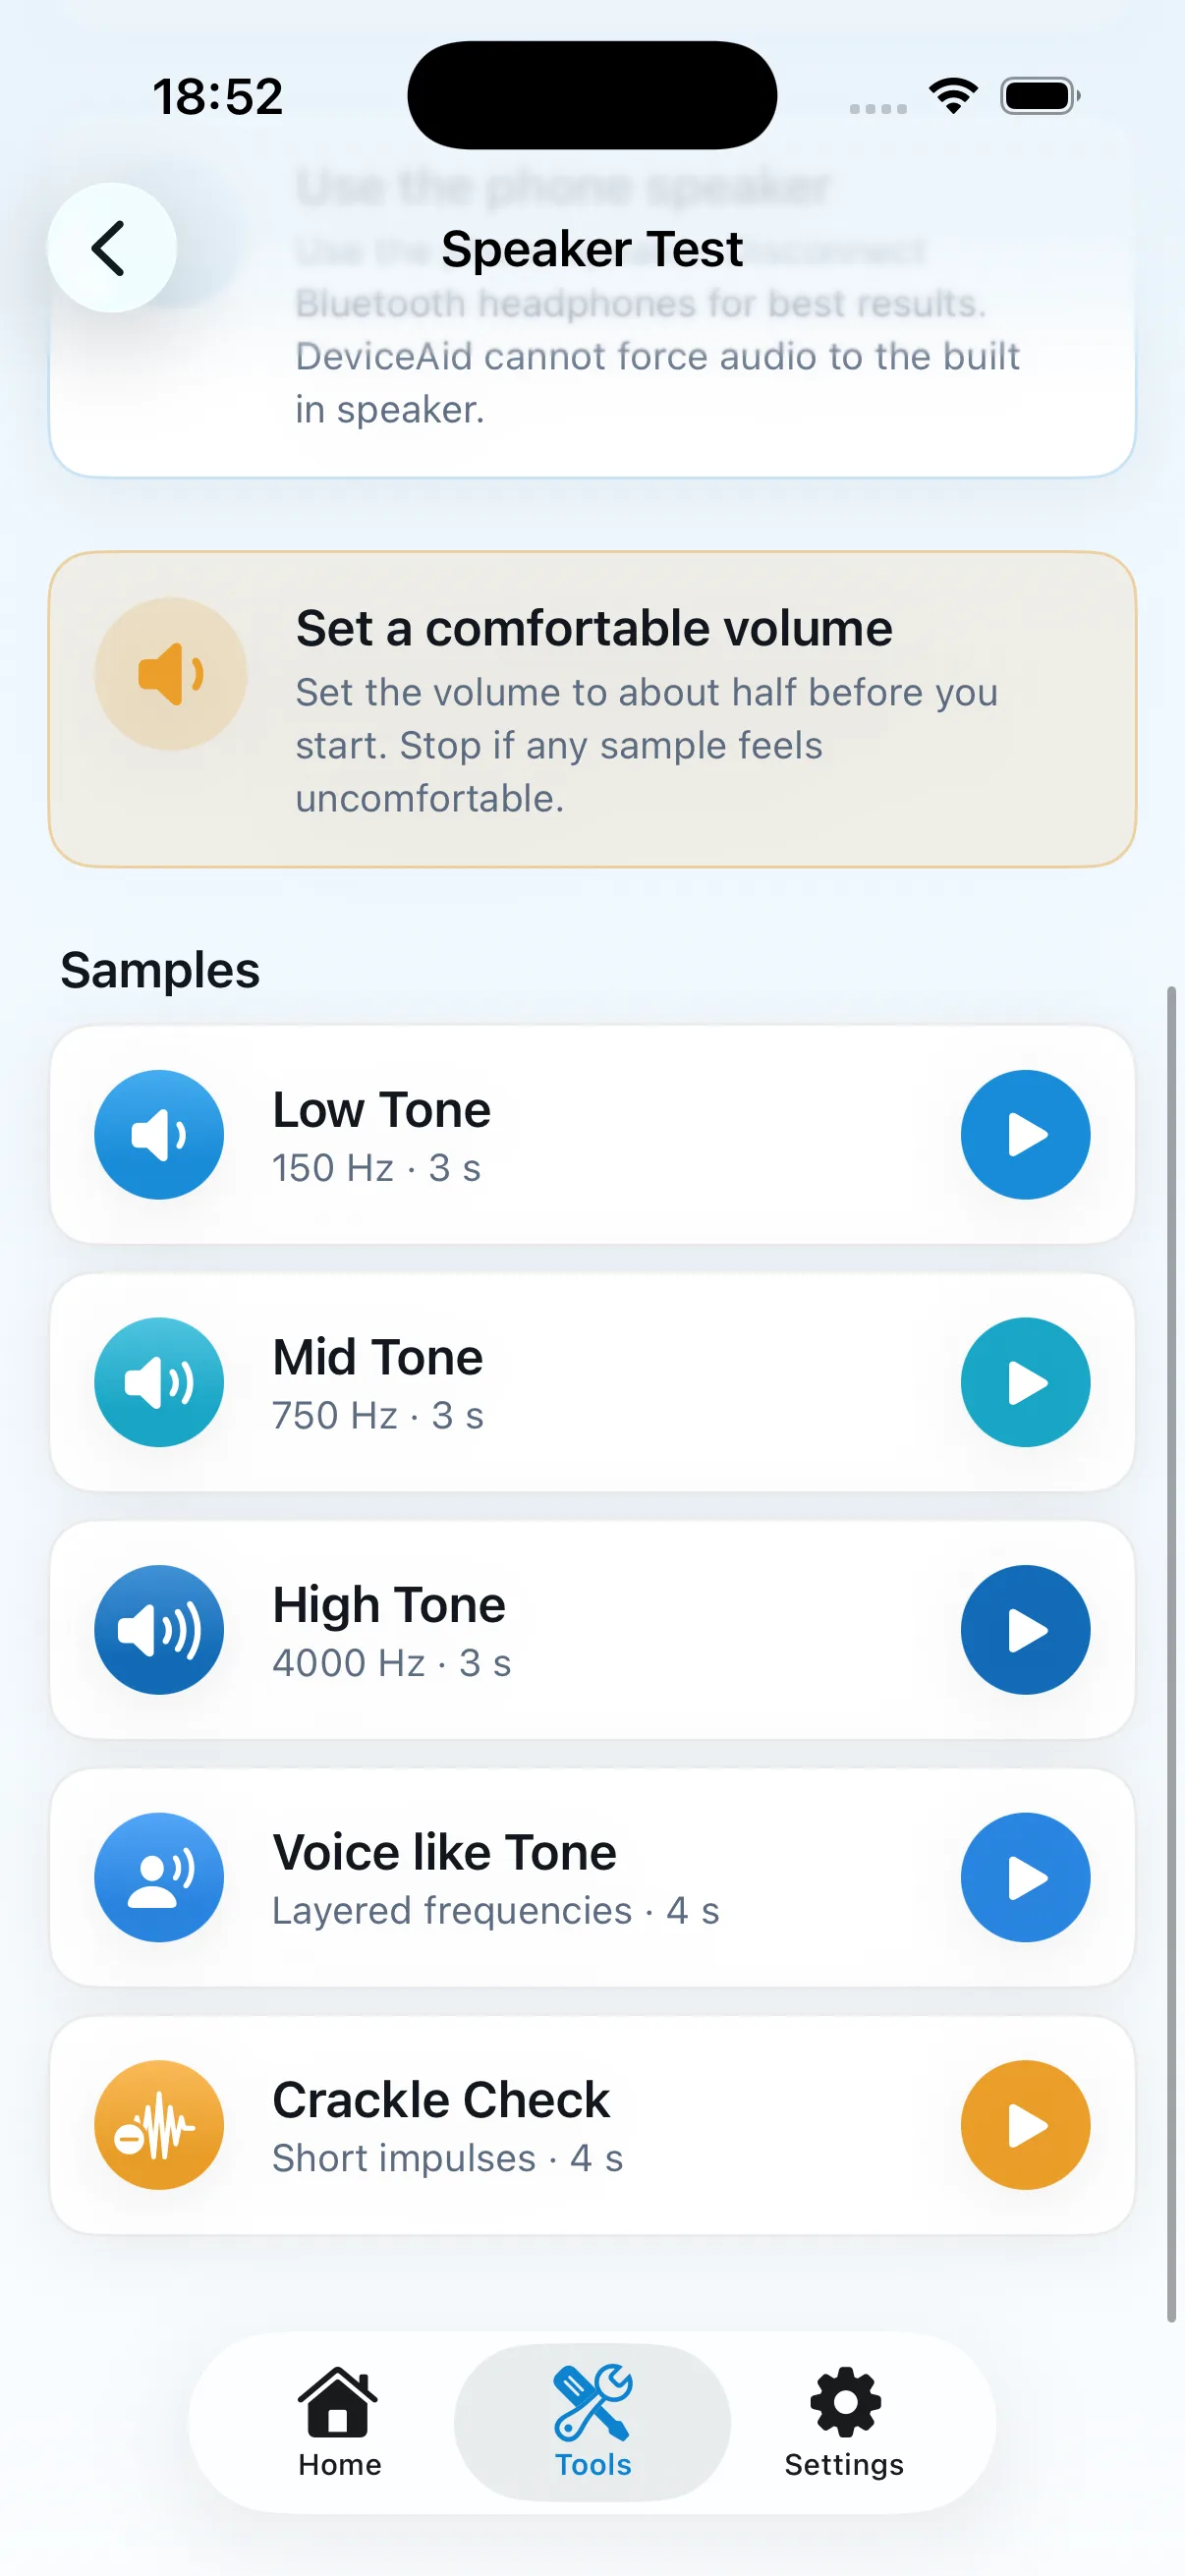Play the Voice like Tone sample
1185x2576 pixels.
[1025, 1877]
